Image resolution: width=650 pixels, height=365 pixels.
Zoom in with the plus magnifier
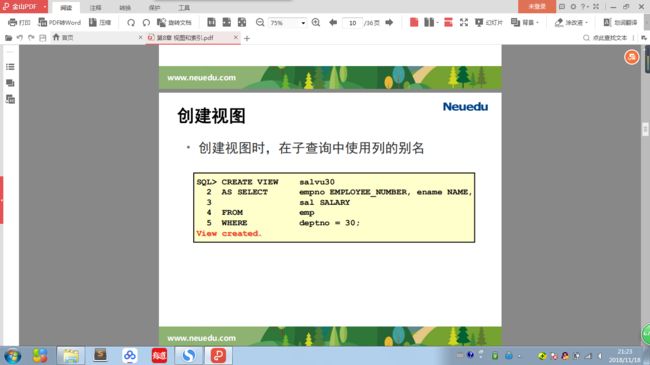coord(316,22)
